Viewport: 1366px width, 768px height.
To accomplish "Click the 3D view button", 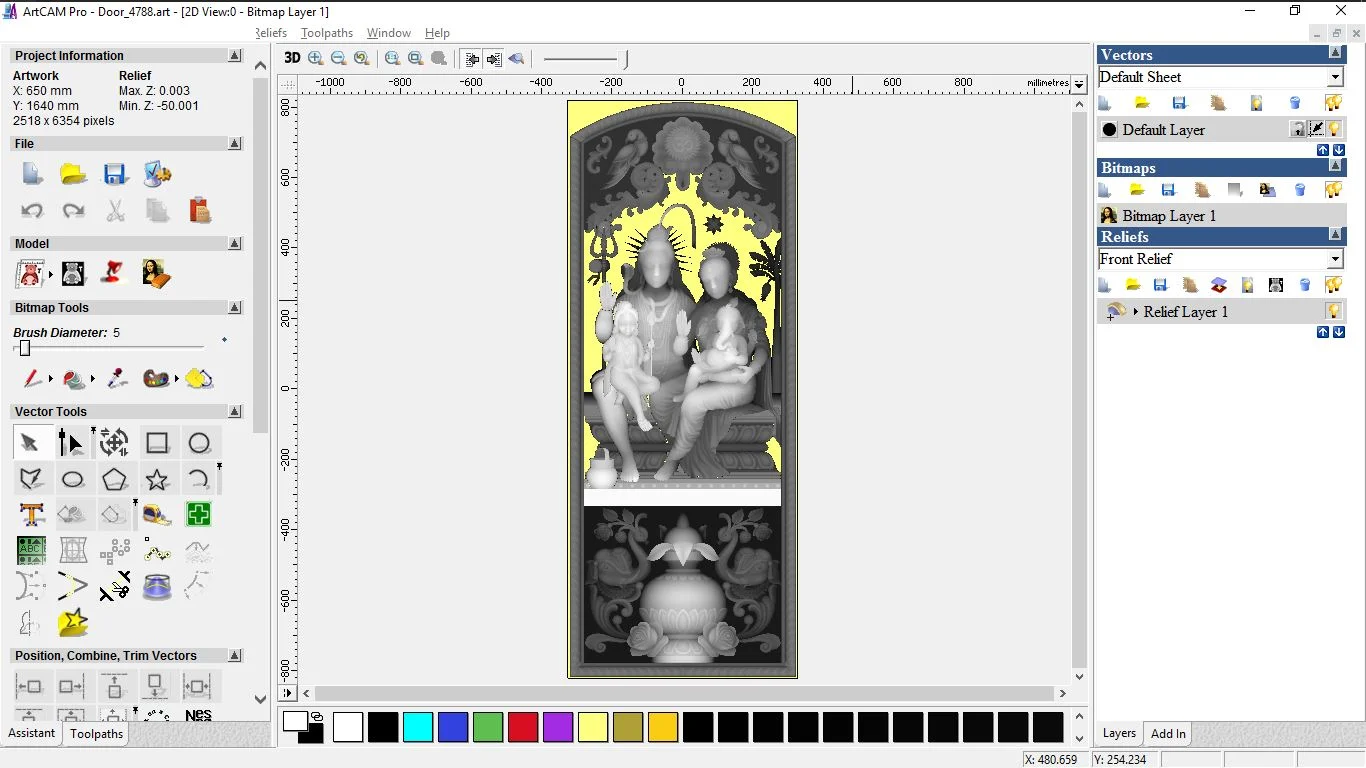I will point(292,59).
